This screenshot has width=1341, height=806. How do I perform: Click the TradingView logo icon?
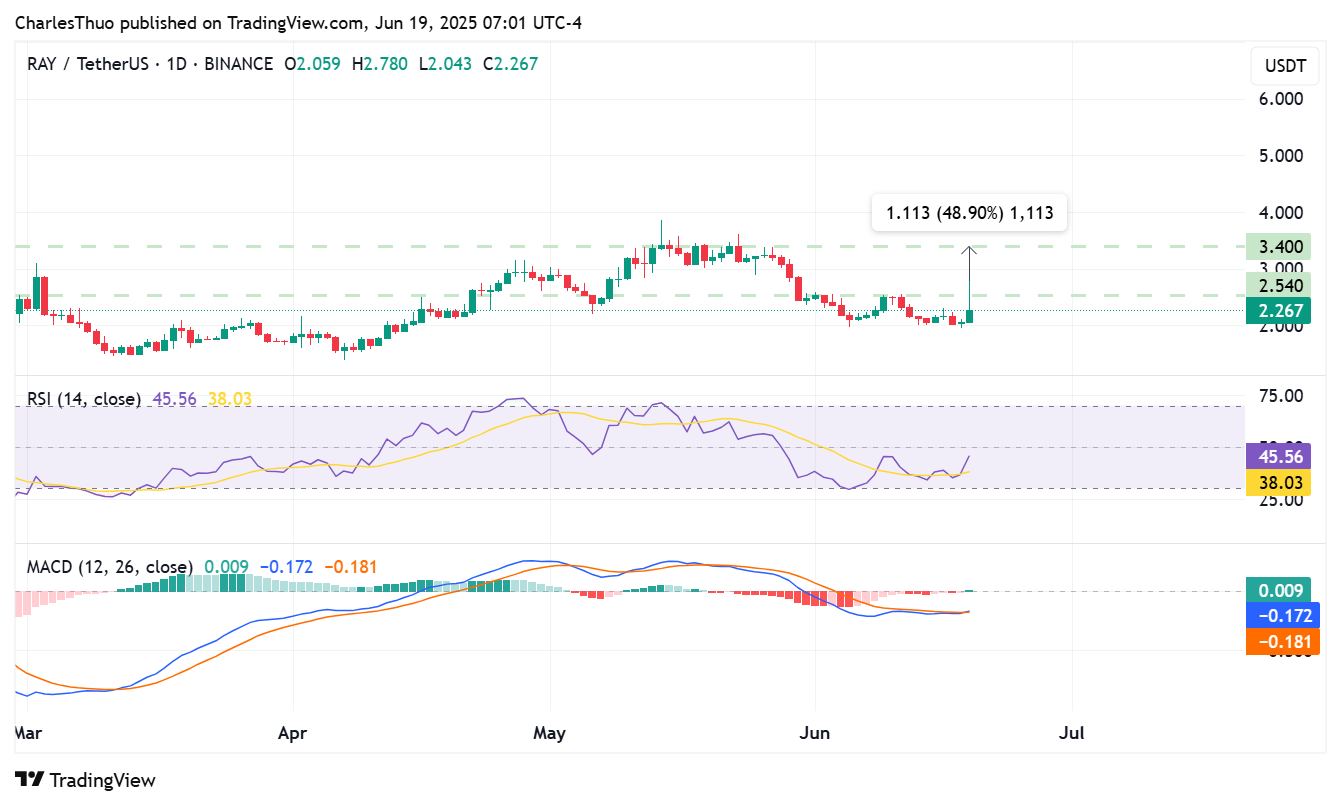[x=29, y=780]
